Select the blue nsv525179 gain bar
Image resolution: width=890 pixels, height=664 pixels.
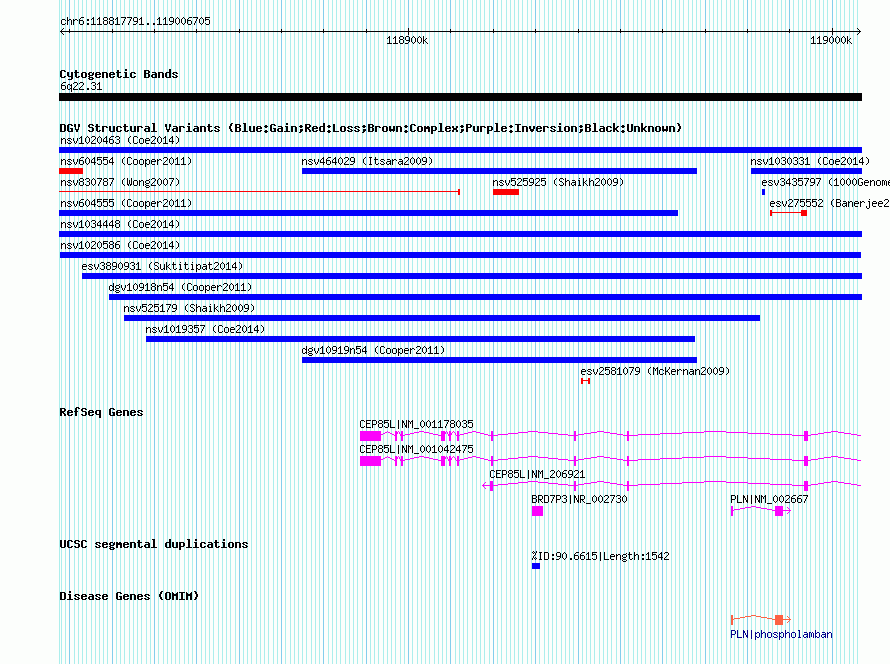(x=442, y=318)
